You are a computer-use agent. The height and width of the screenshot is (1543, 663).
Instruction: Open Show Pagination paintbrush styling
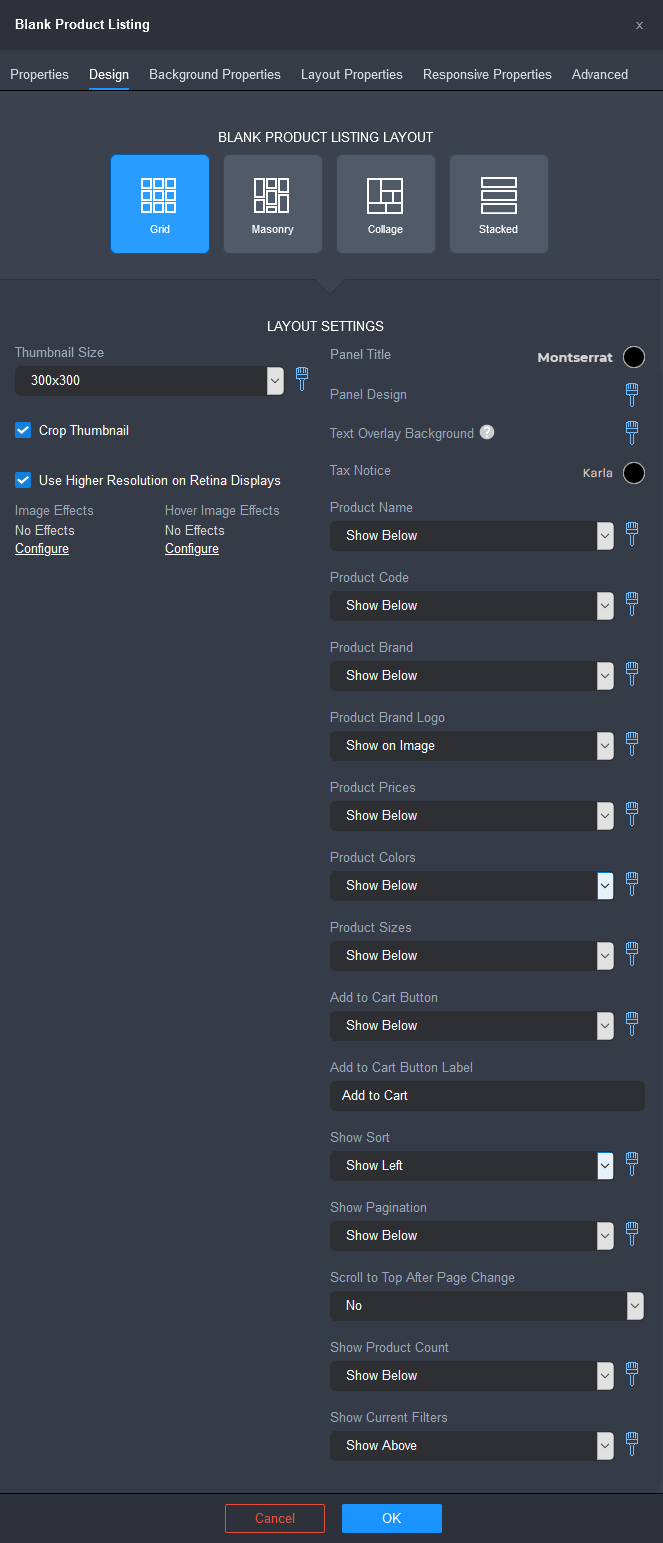click(x=632, y=1234)
